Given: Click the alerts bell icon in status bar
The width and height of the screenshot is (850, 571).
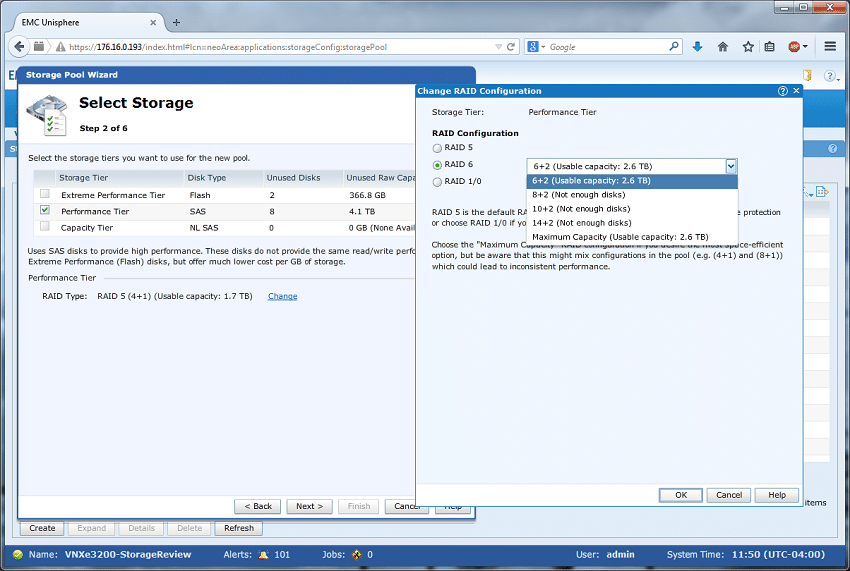Looking at the screenshot, I should coord(263,554).
